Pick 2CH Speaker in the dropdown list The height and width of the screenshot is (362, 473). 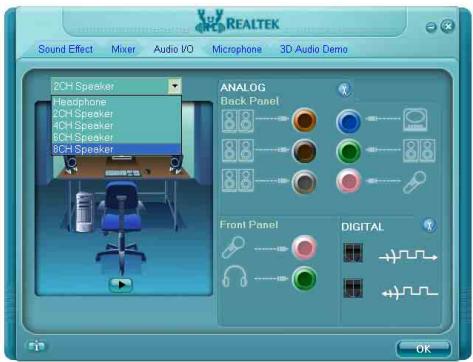pos(116,114)
